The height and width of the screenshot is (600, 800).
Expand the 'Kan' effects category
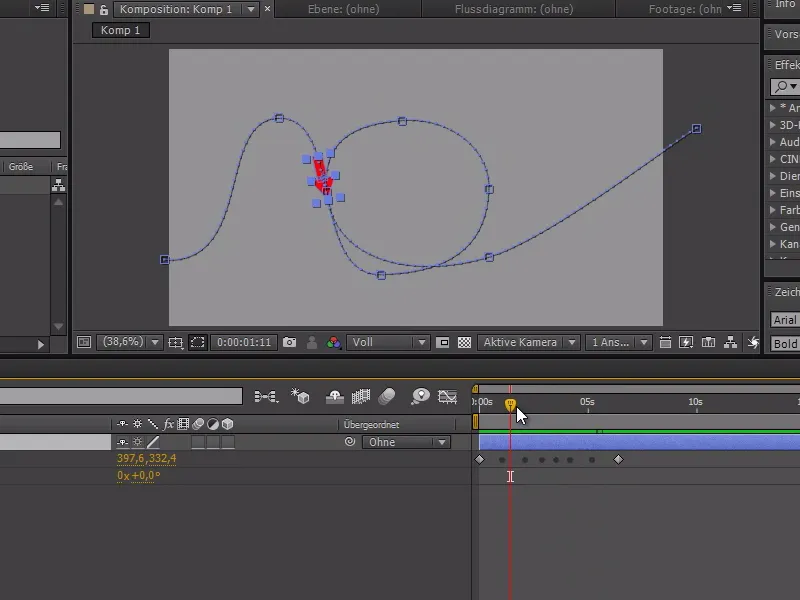[x=772, y=244]
